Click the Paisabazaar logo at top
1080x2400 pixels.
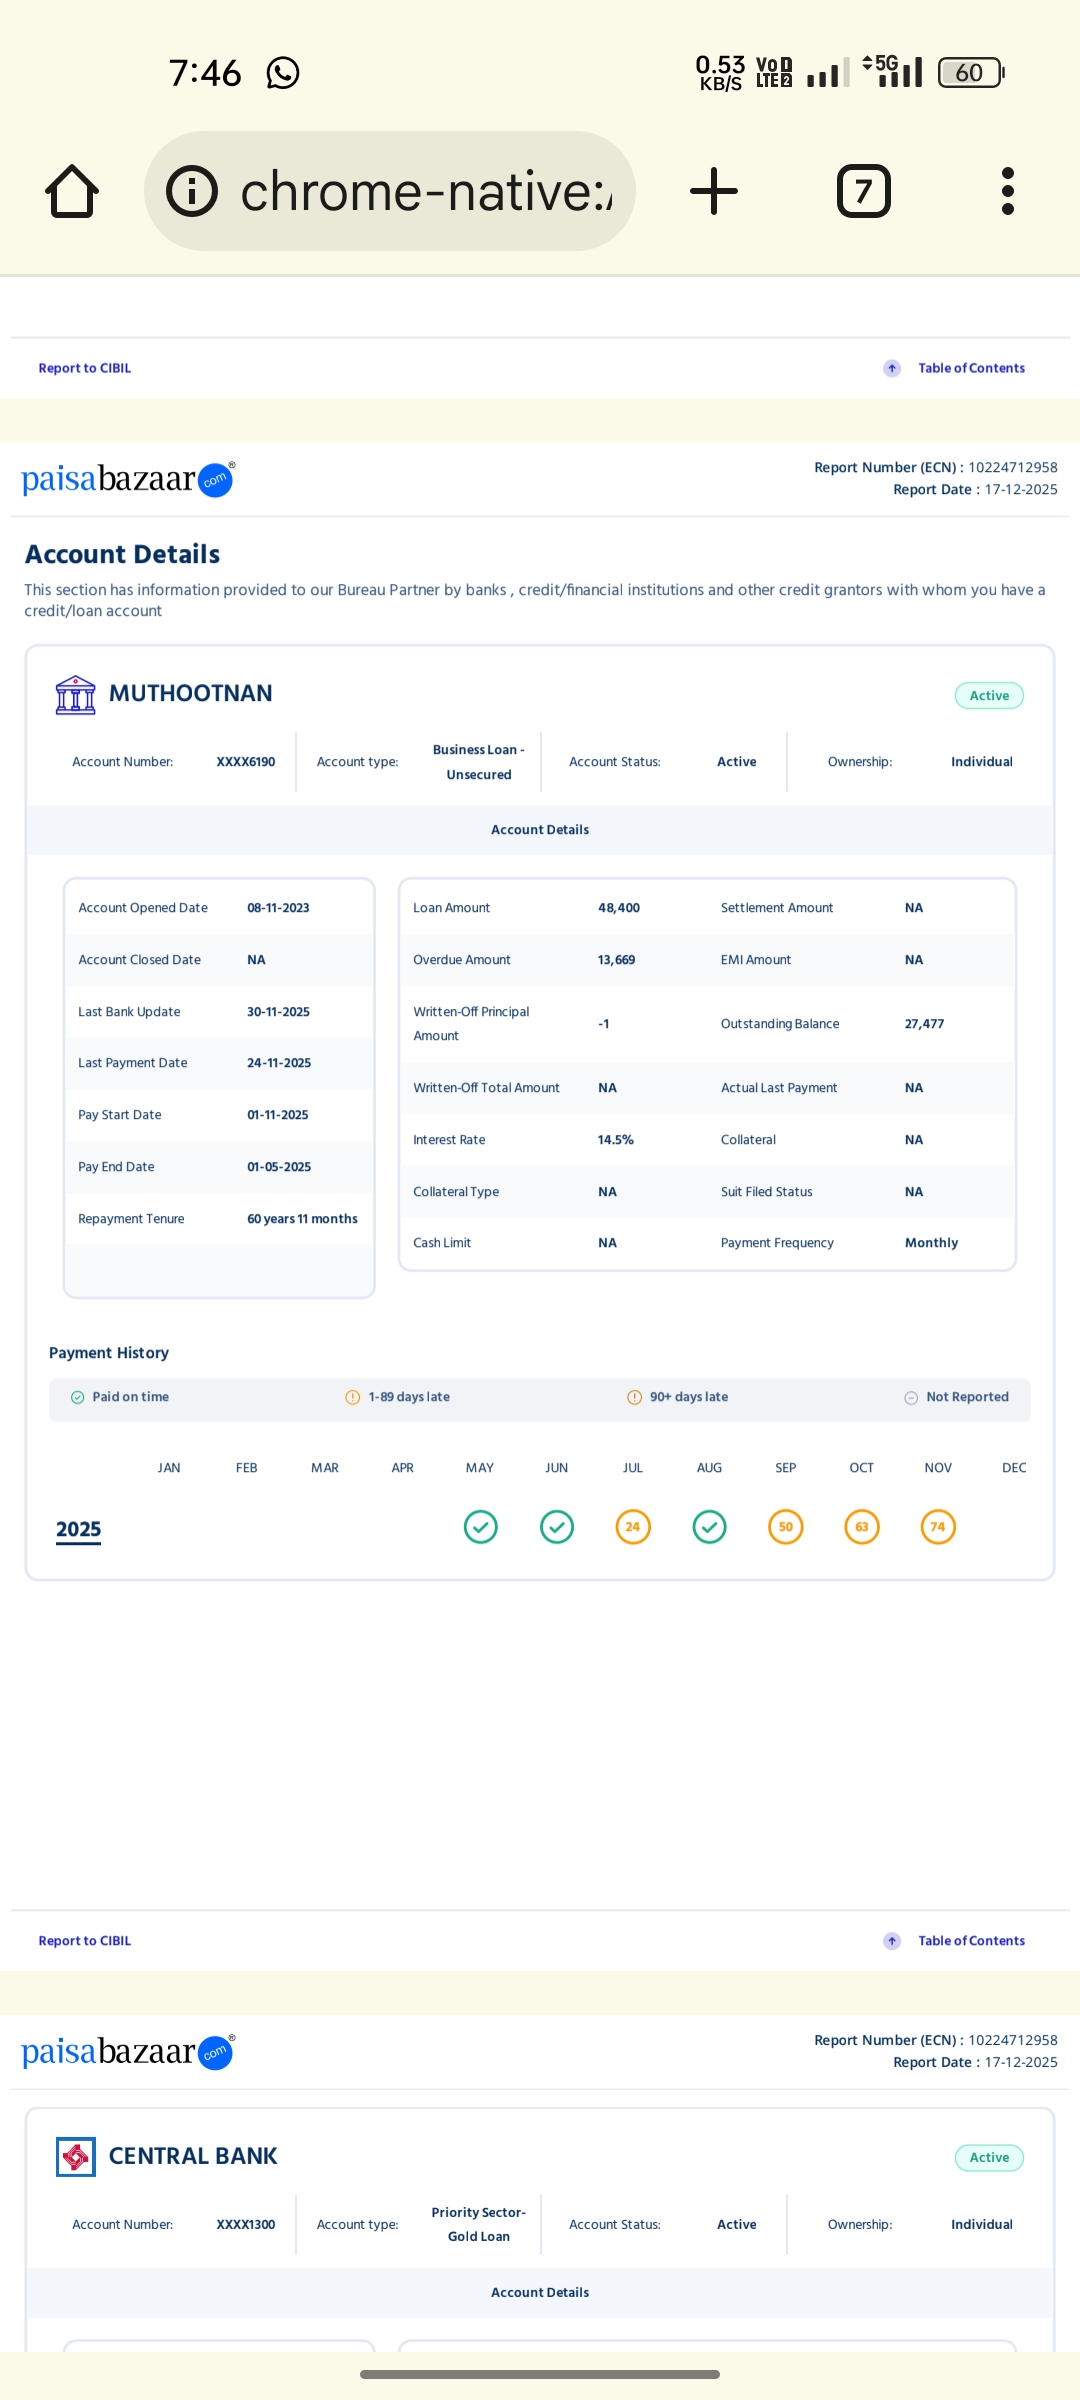pos(127,480)
